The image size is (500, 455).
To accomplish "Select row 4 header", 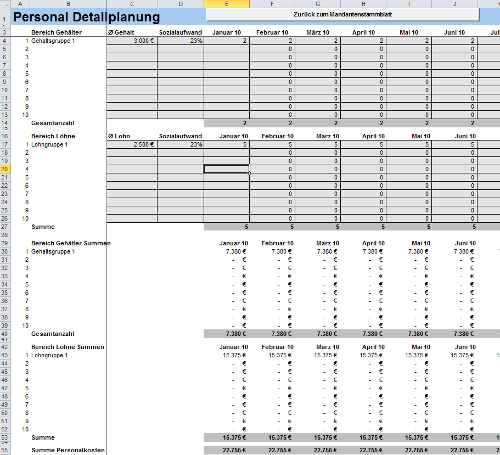I will coord(5,41).
